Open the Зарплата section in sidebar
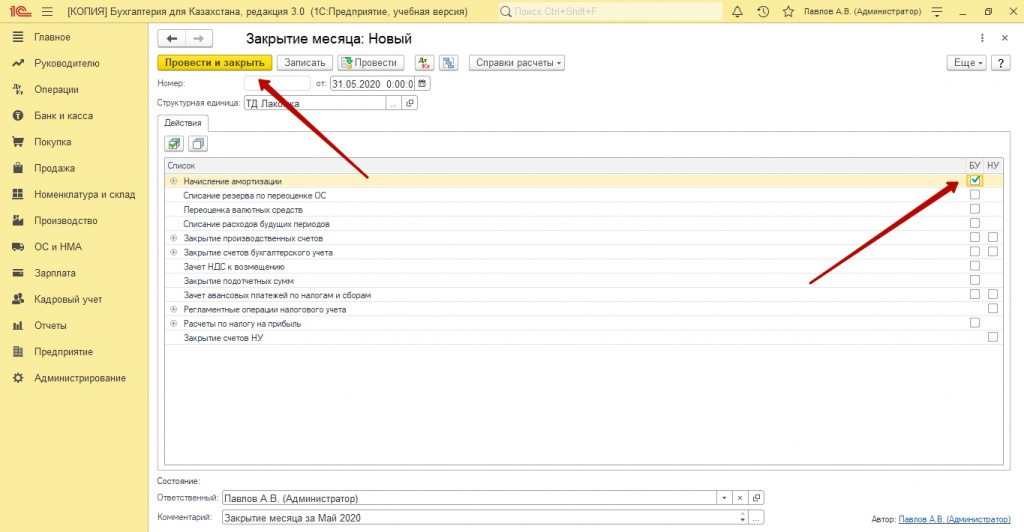The image size is (1024, 532). pyautogui.click(x=52, y=272)
